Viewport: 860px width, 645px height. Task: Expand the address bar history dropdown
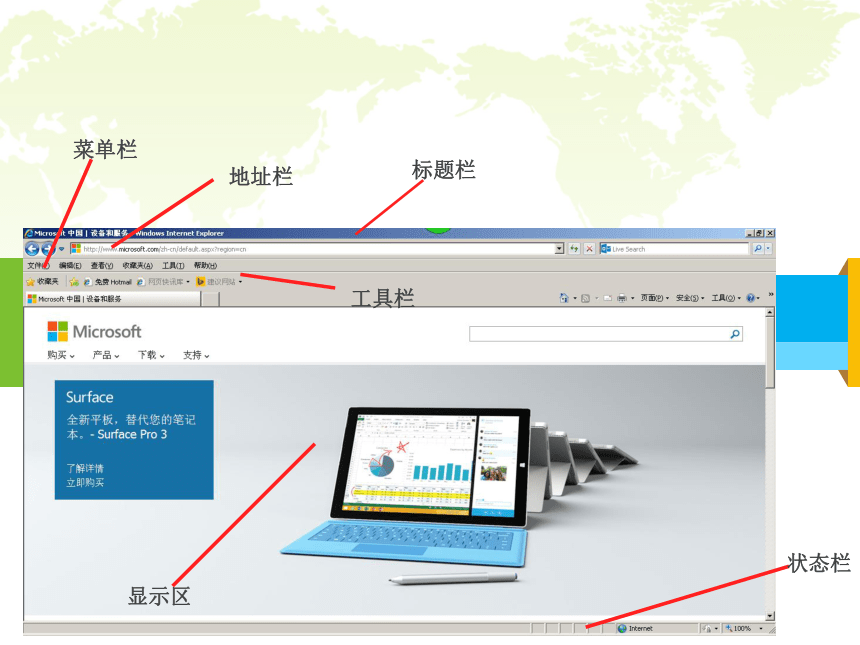tap(559, 249)
